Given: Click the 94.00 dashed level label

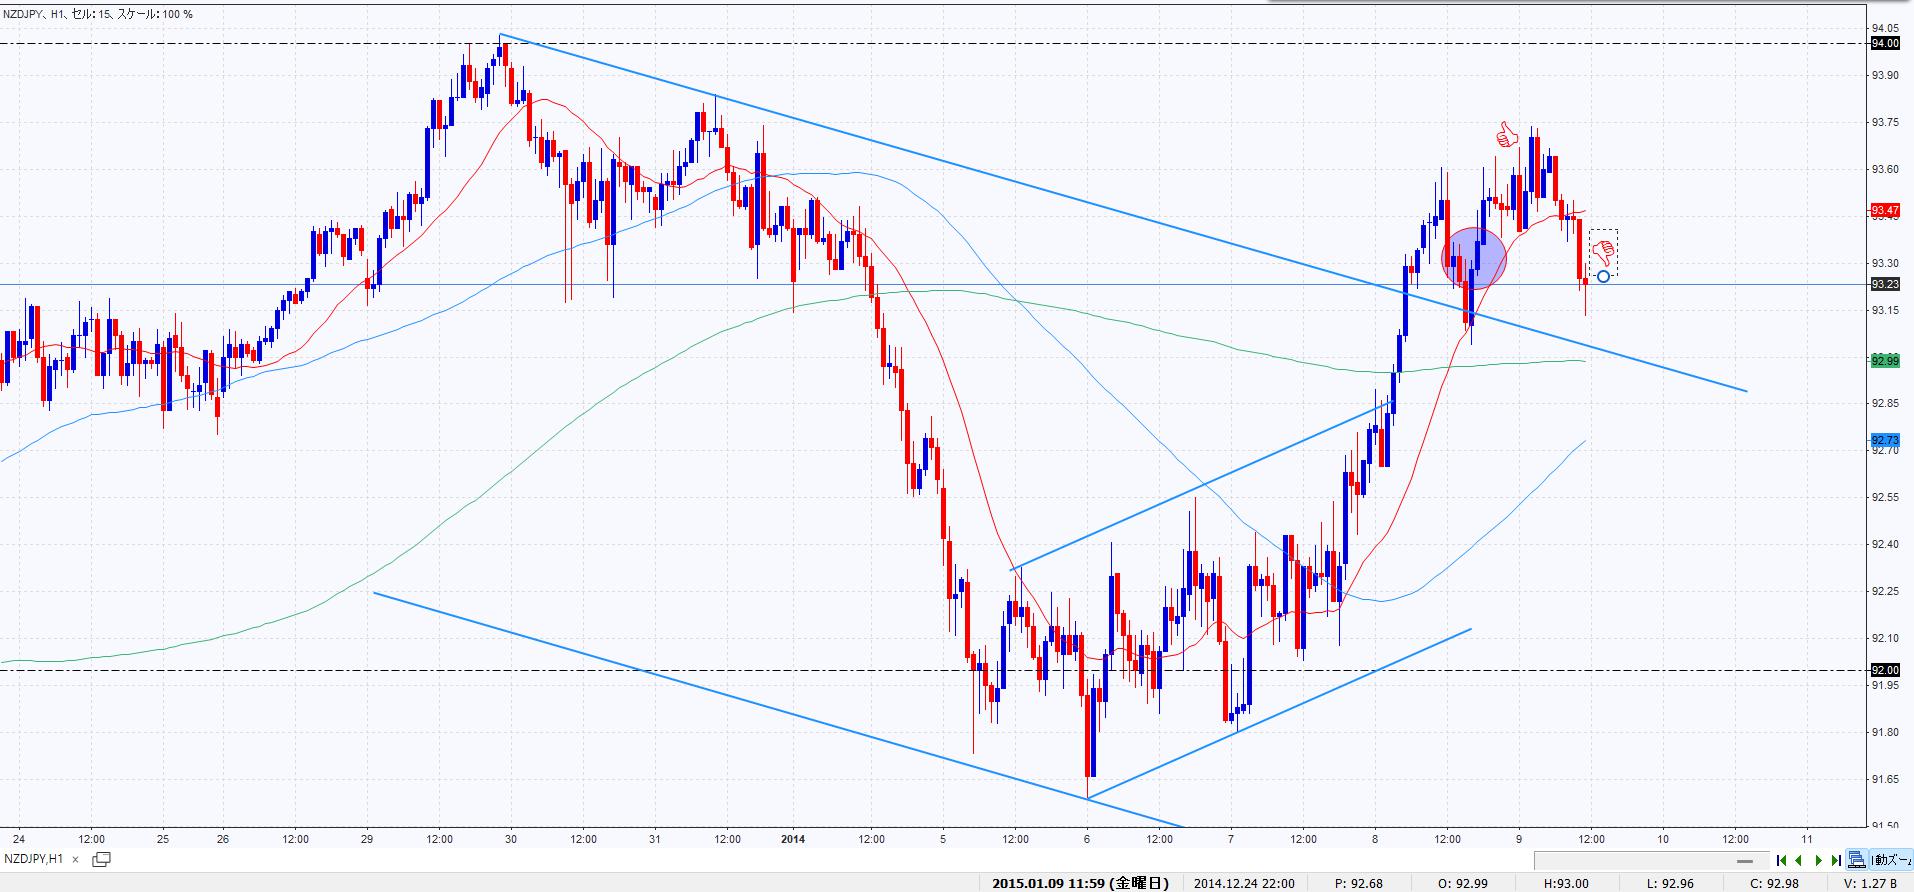Looking at the screenshot, I should (1884, 43).
